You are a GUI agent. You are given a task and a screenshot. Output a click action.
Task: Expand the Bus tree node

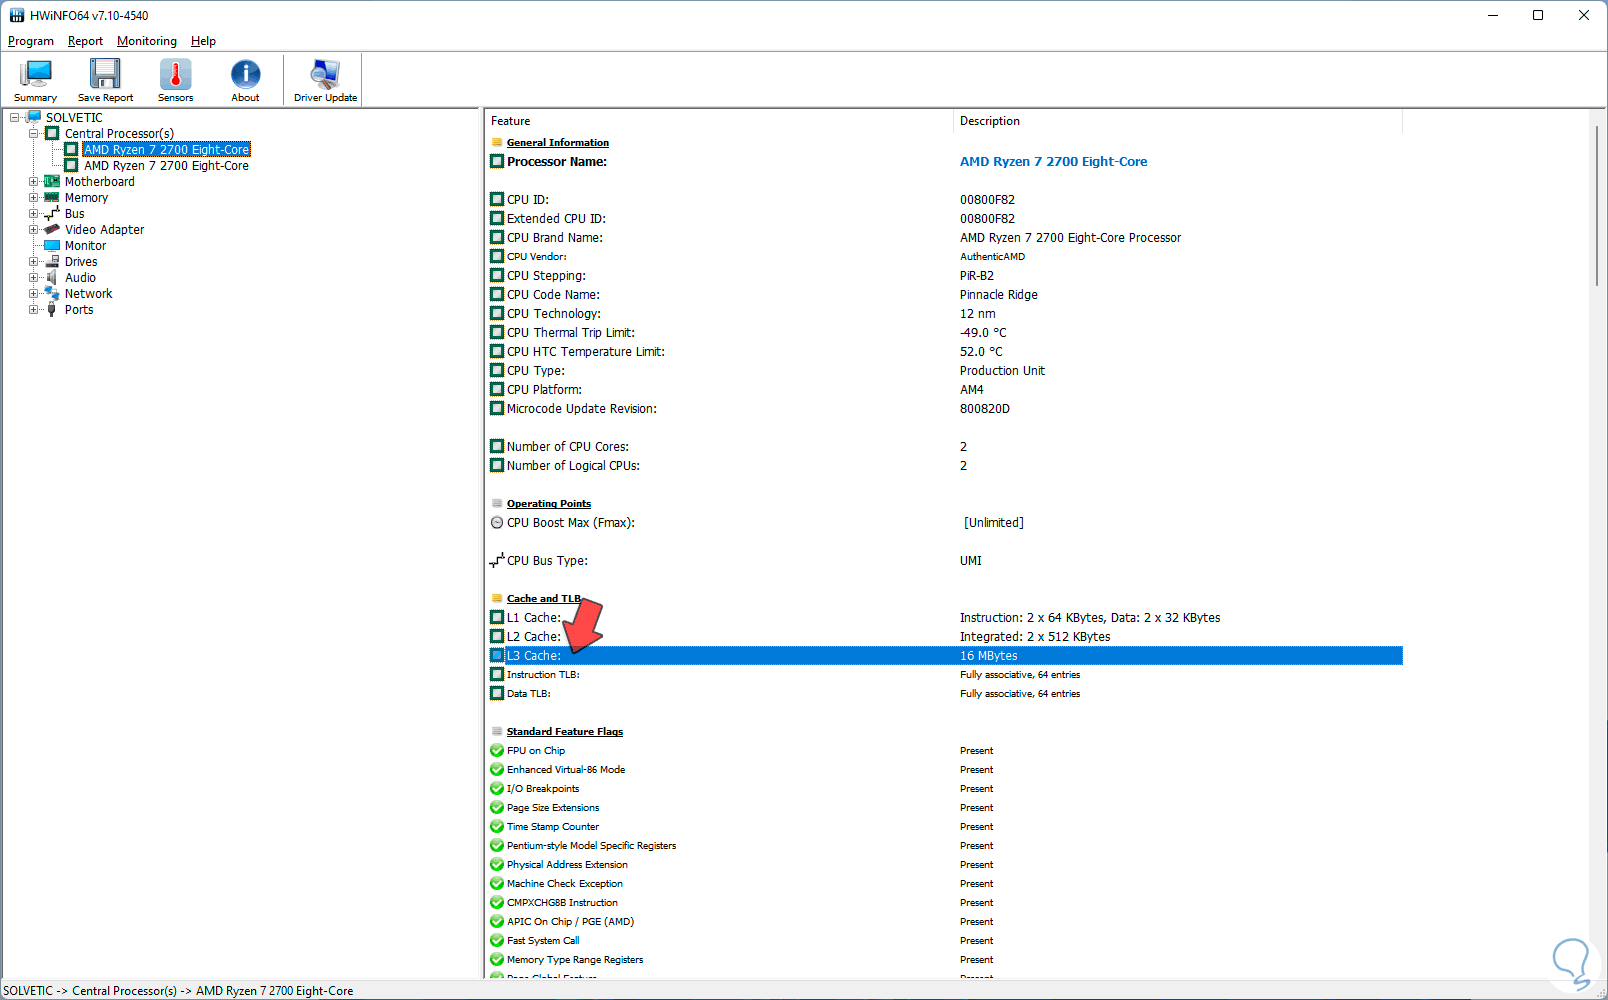pos(33,214)
